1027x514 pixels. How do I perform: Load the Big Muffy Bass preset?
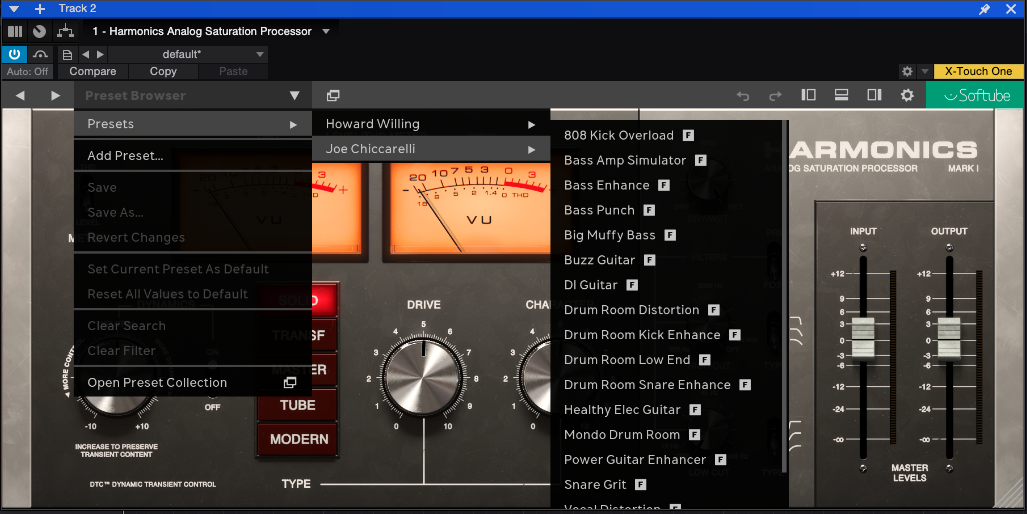pyautogui.click(x=666, y=235)
